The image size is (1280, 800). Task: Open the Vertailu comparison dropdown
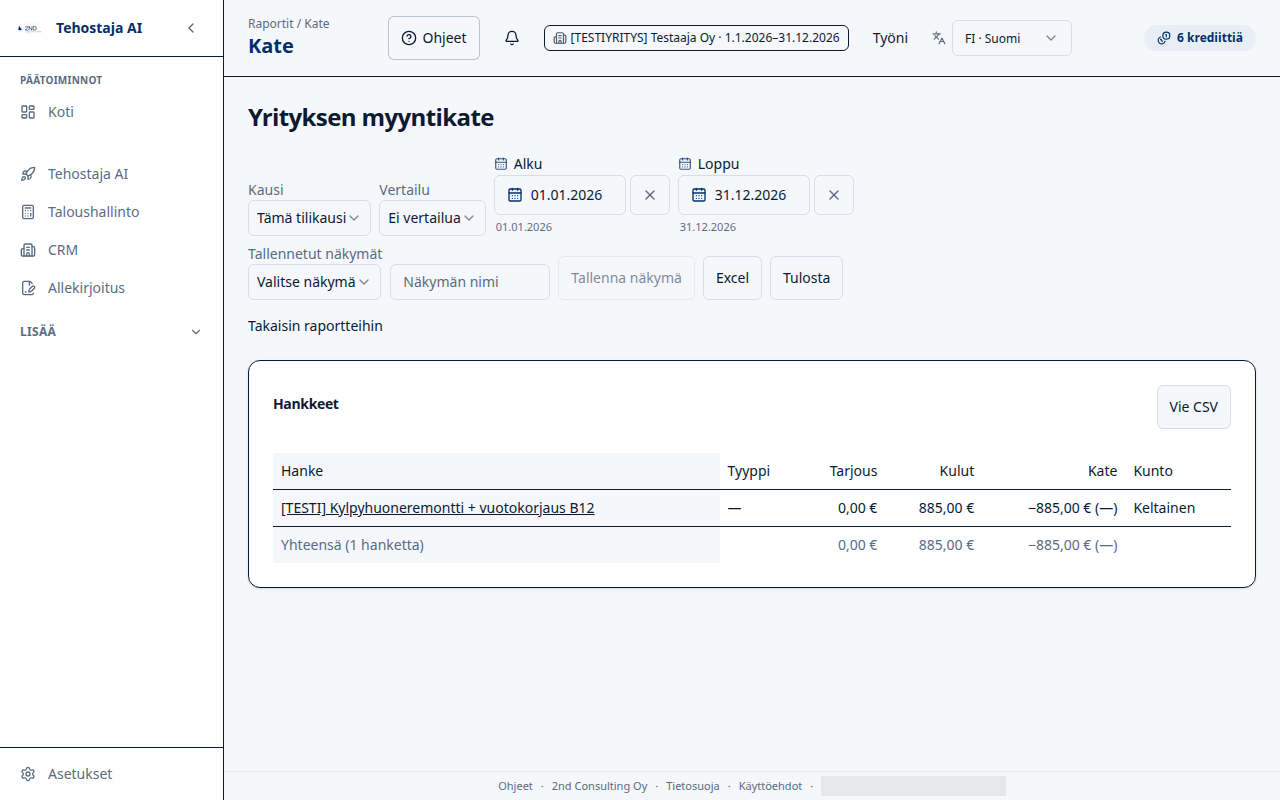(x=432, y=218)
